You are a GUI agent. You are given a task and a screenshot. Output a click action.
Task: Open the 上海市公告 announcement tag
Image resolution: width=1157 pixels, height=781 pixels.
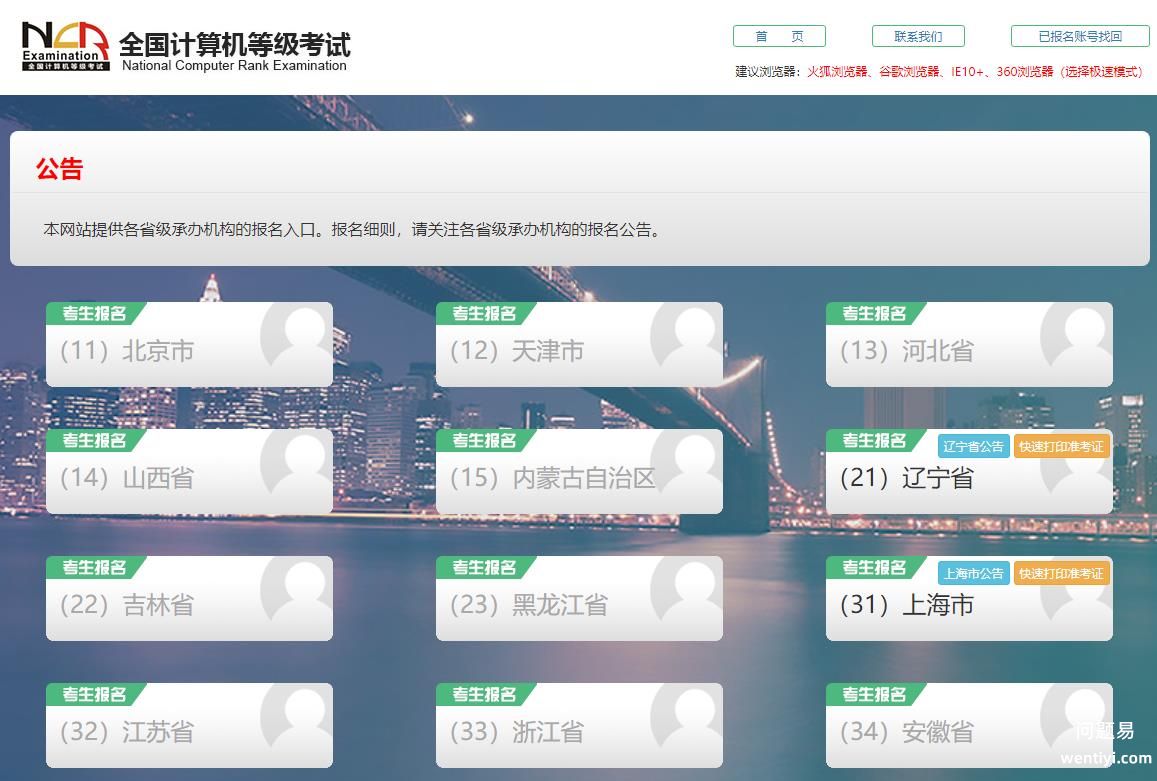pyautogui.click(x=973, y=574)
